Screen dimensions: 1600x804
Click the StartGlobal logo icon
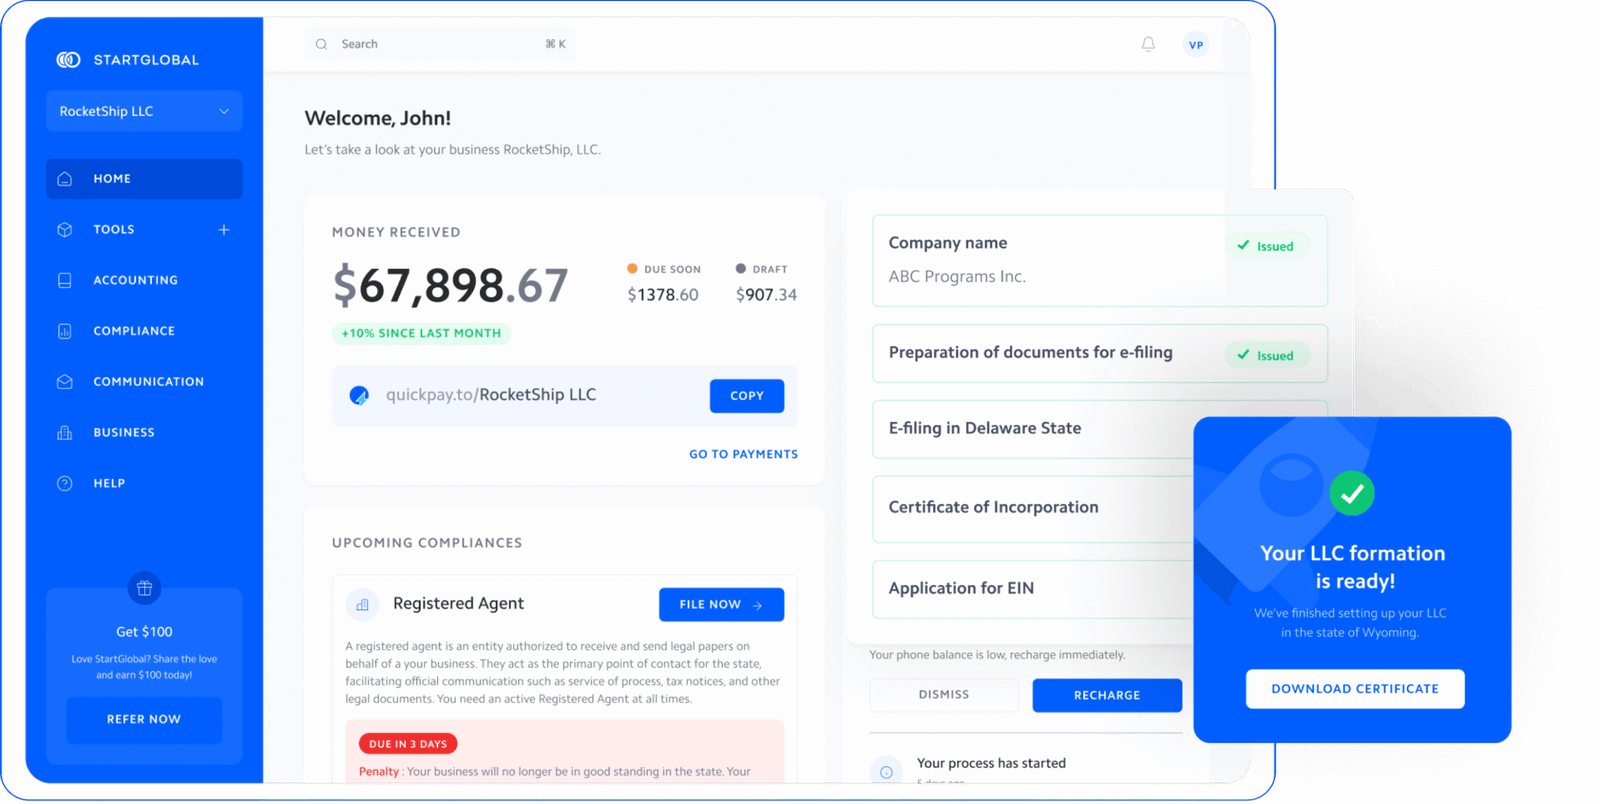pyautogui.click(x=68, y=60)
